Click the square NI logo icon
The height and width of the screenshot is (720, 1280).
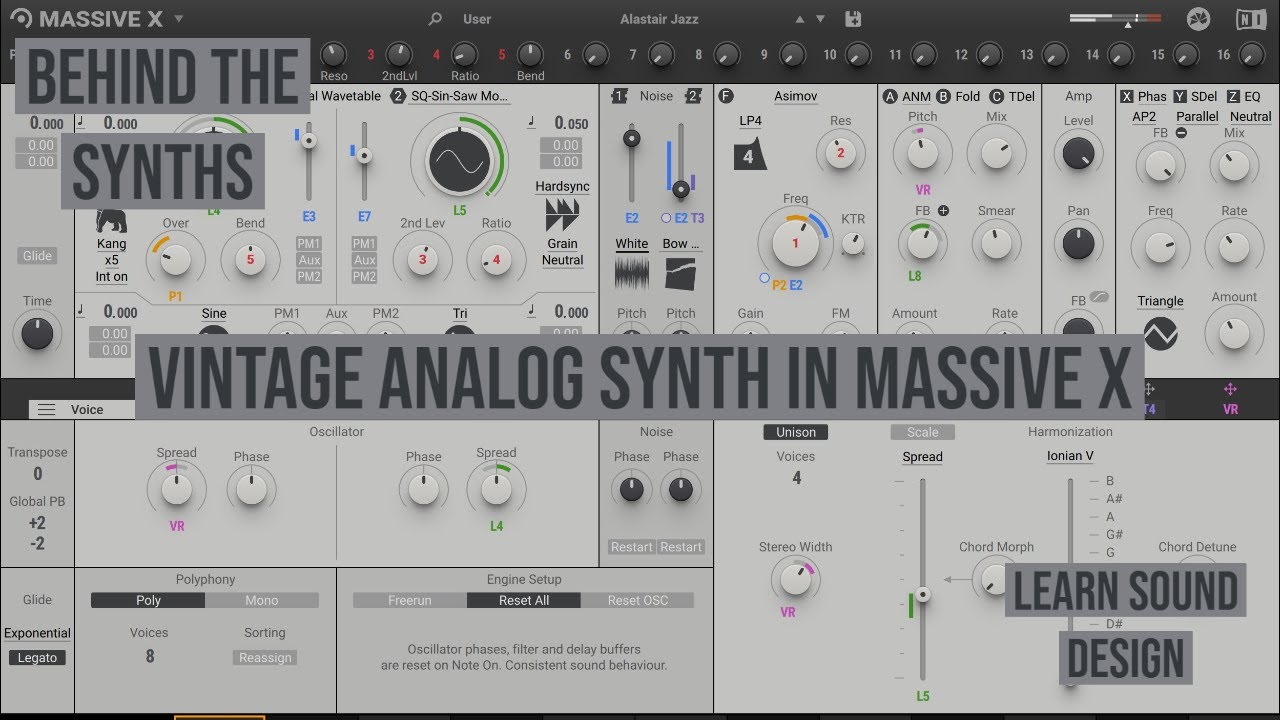click(x=1249, y=19)
